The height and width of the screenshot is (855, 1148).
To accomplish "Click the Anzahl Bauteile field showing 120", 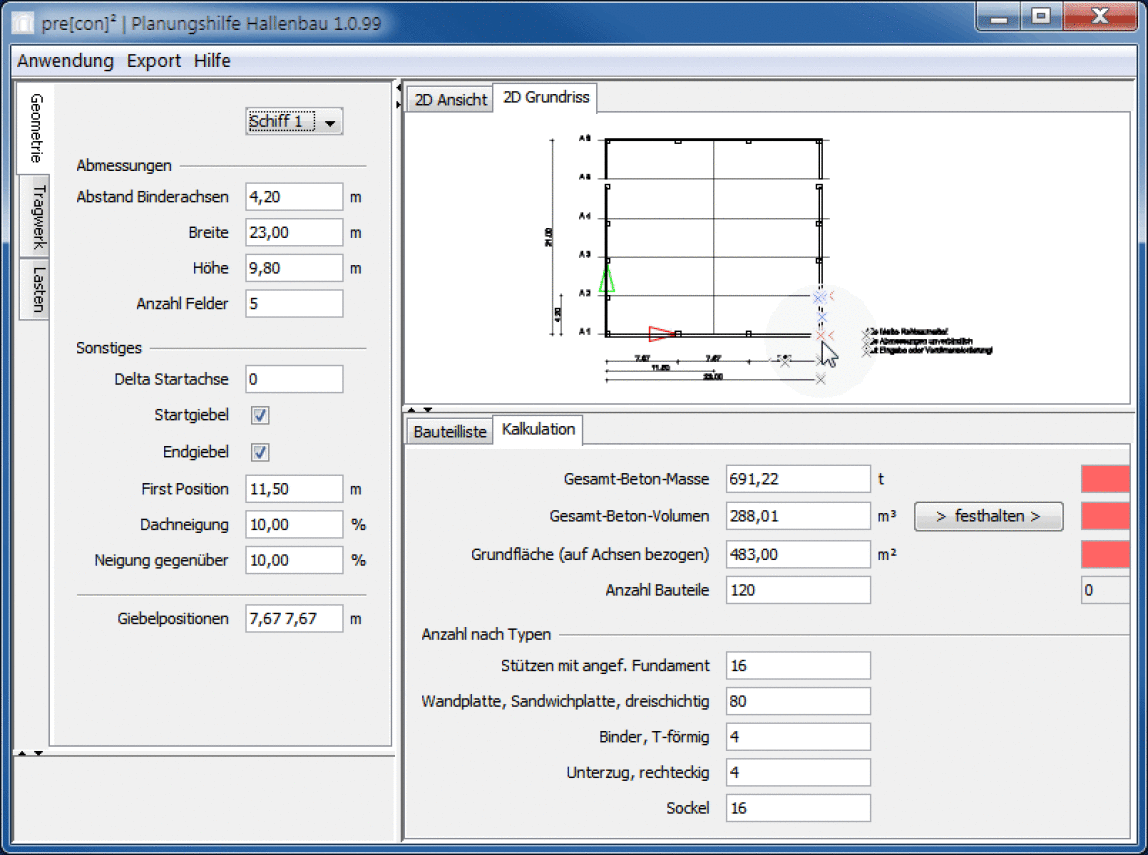I will coord(798,590).
